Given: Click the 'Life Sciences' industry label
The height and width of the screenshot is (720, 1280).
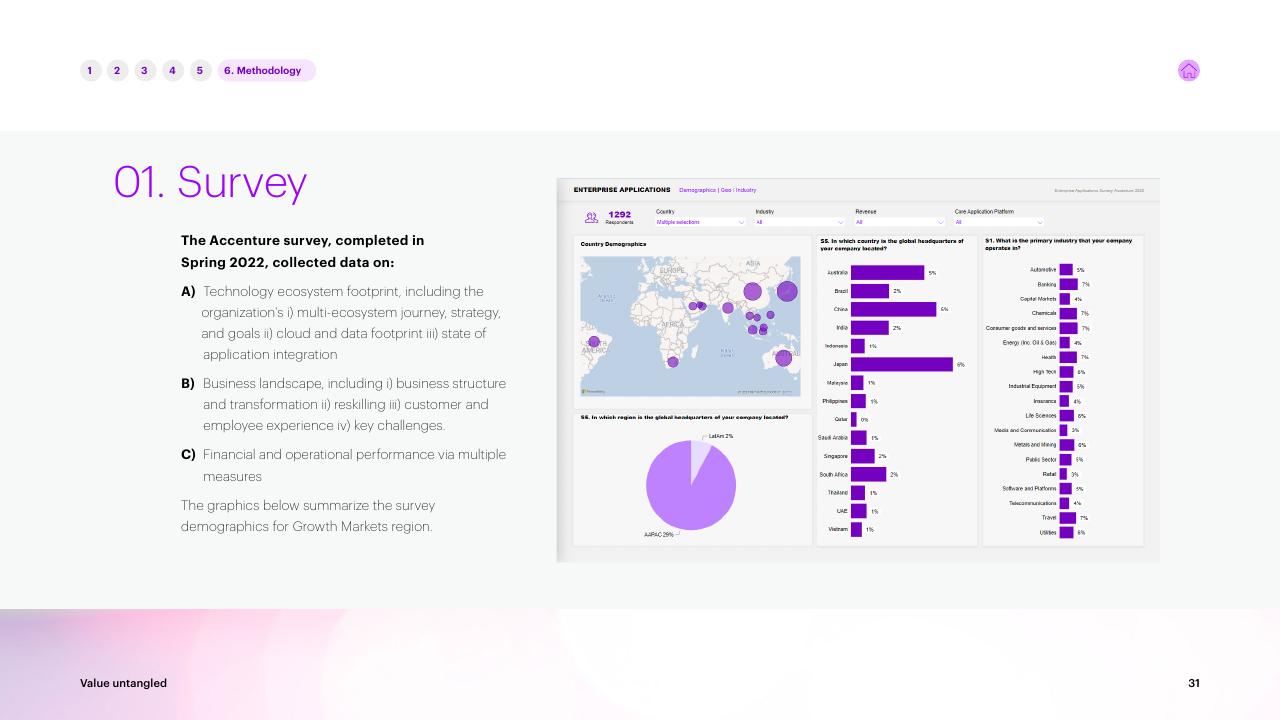Looking at the screenshot, I should pyautogui.click(x=1041, y=416).
